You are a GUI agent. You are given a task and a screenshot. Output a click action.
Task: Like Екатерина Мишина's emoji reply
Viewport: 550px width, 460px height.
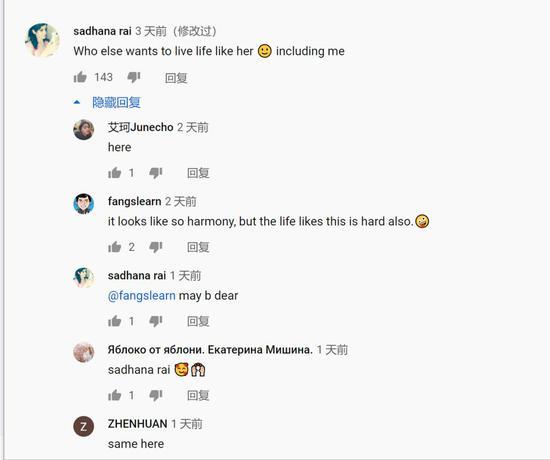(x=114, y=395)
